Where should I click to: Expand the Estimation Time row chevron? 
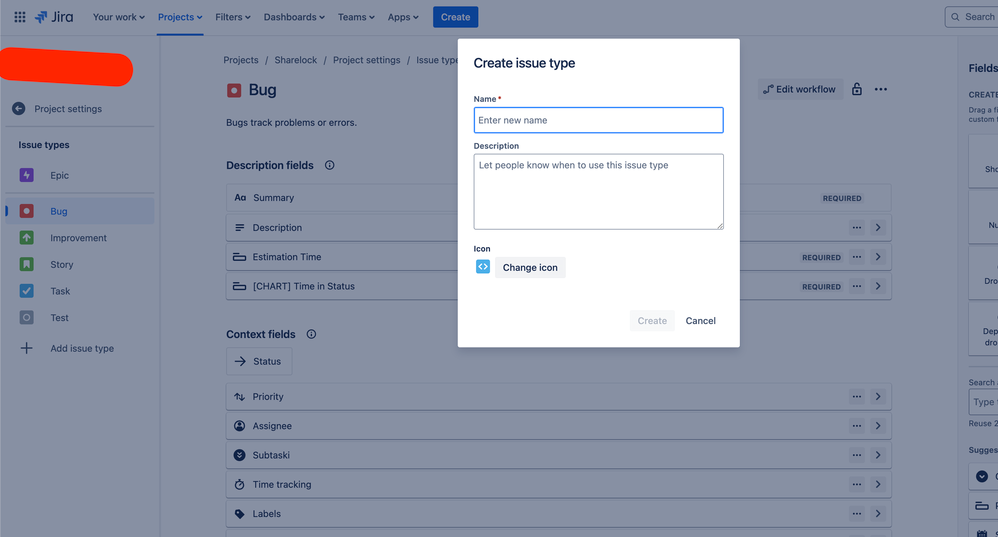point(878,257)
